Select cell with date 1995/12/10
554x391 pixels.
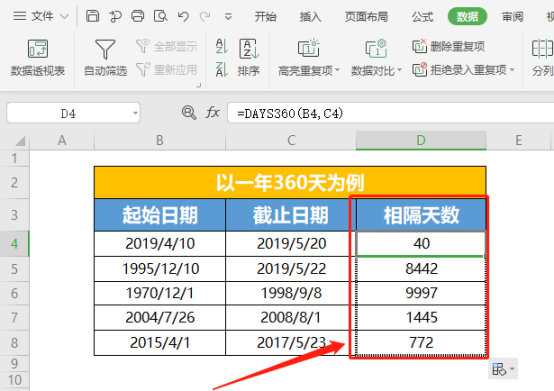[160, 269]
